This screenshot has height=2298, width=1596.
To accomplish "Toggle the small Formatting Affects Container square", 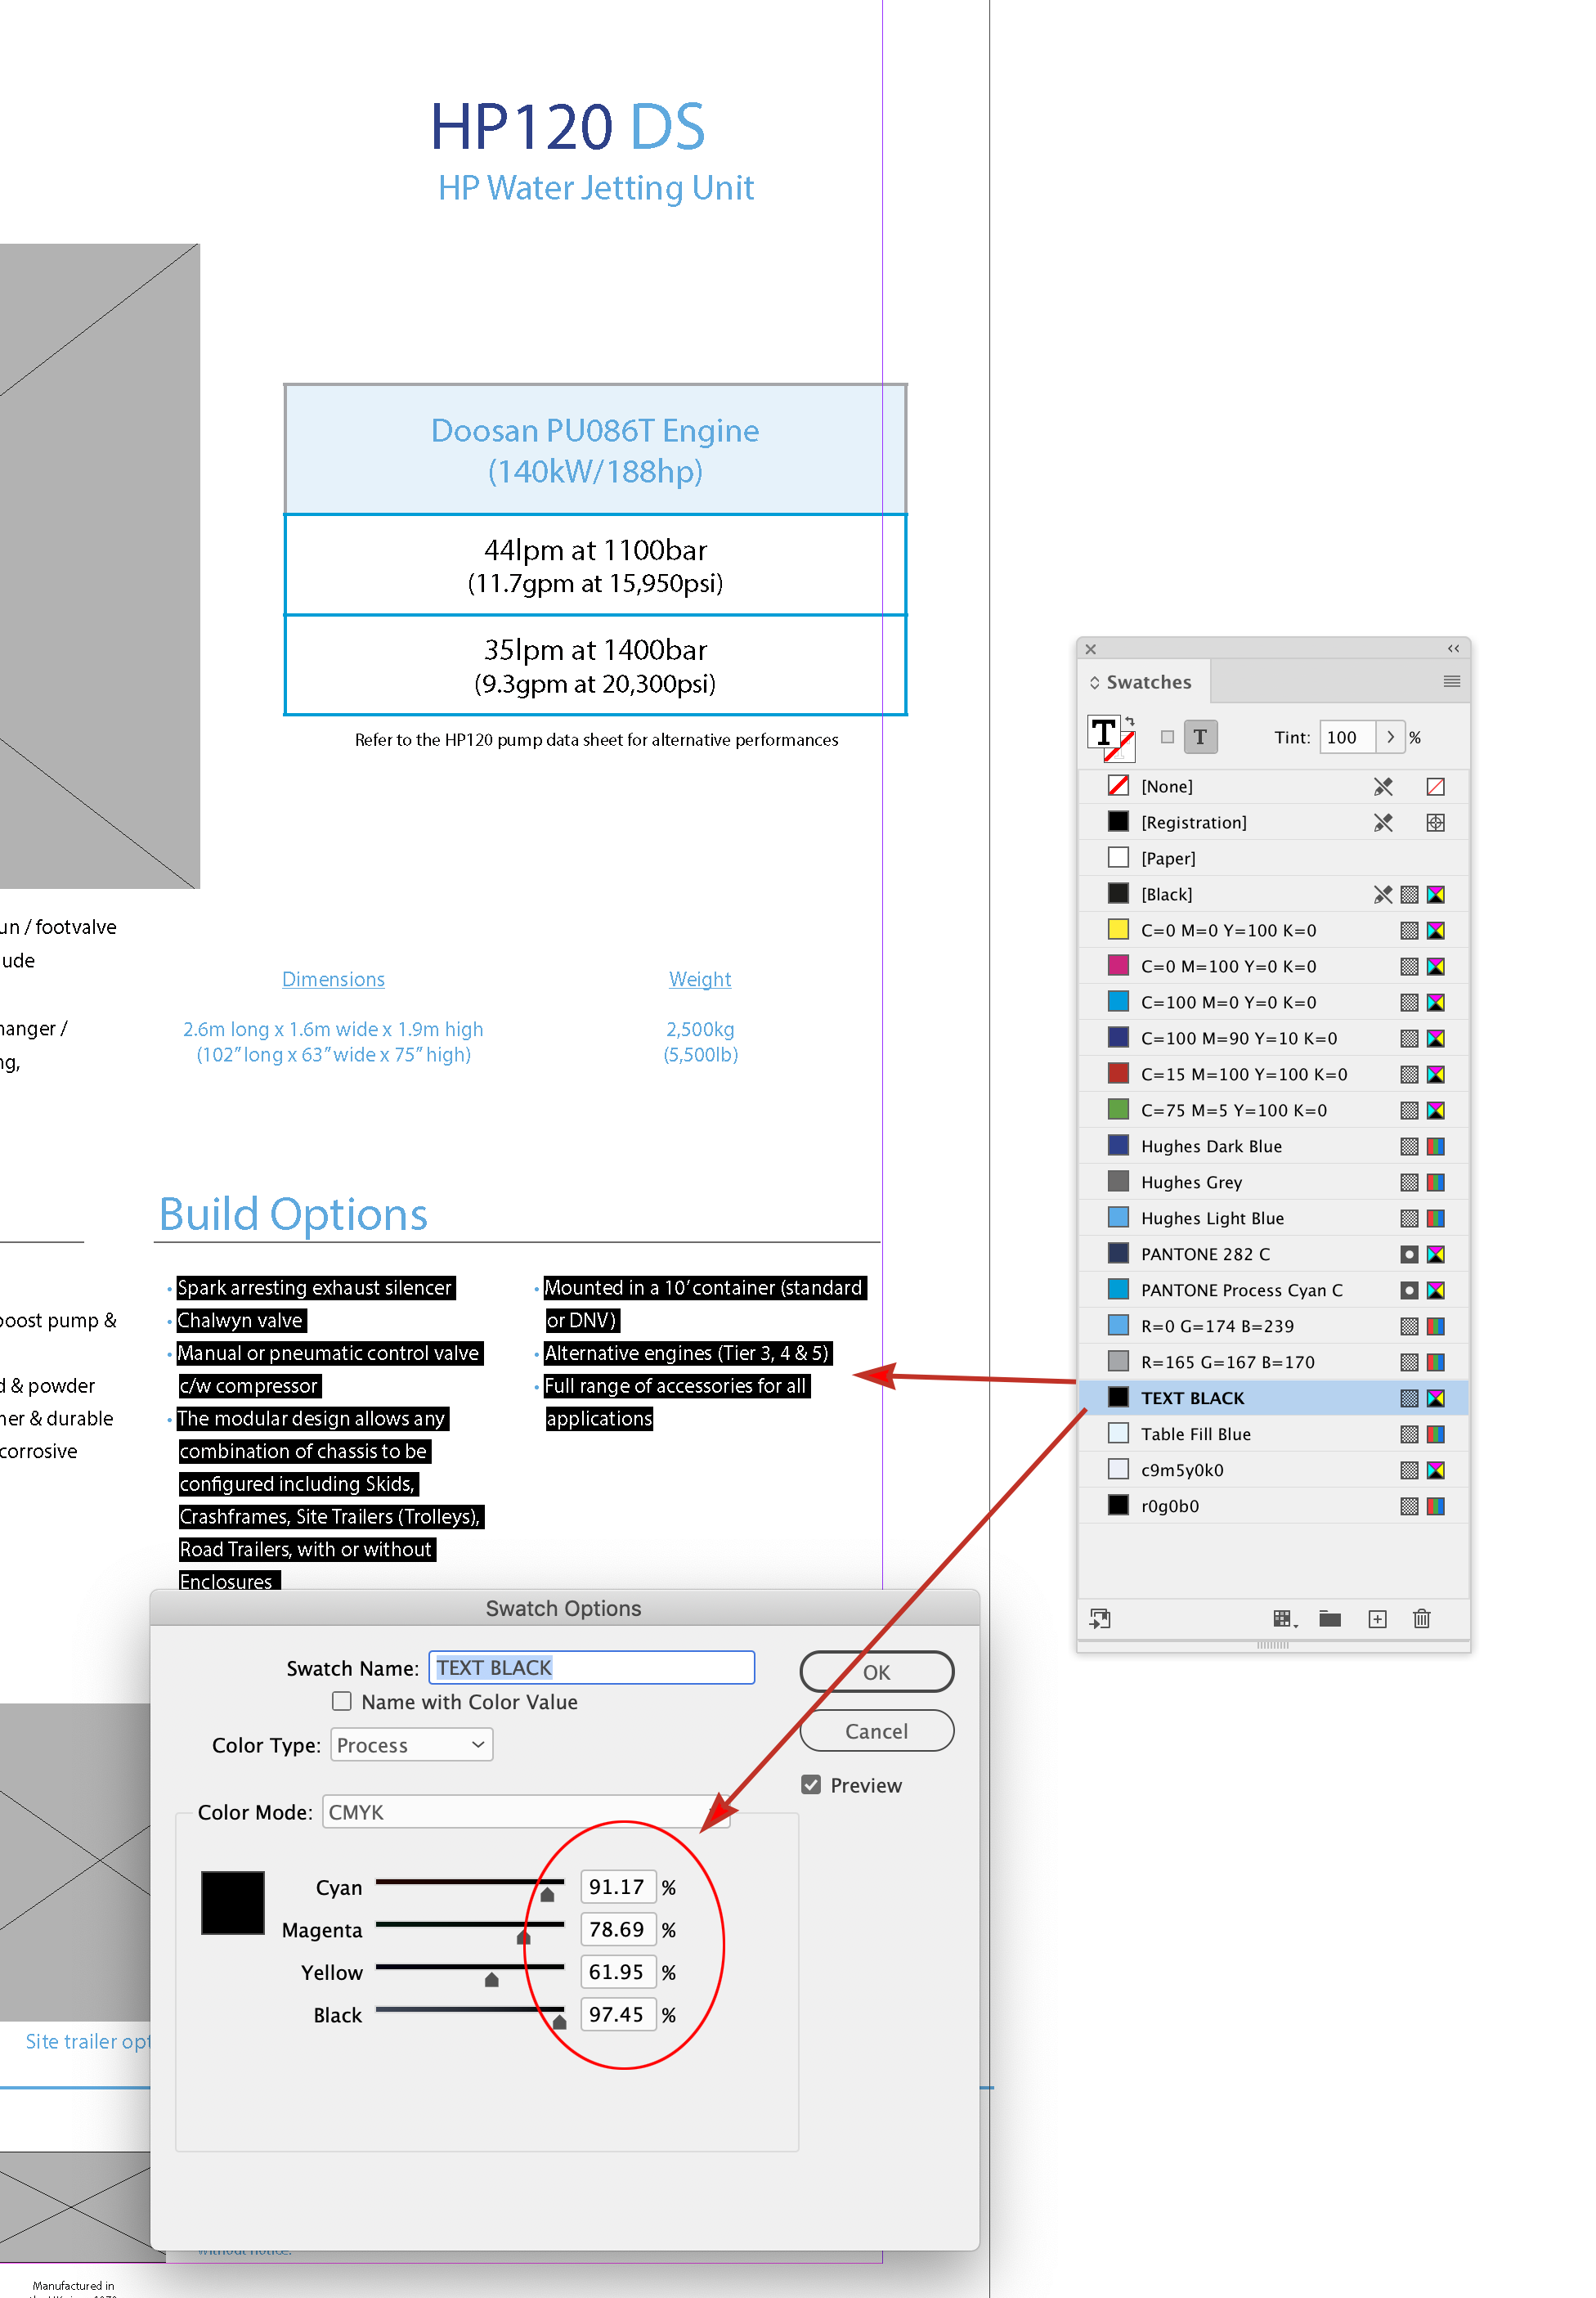I will pos(1167,737).
